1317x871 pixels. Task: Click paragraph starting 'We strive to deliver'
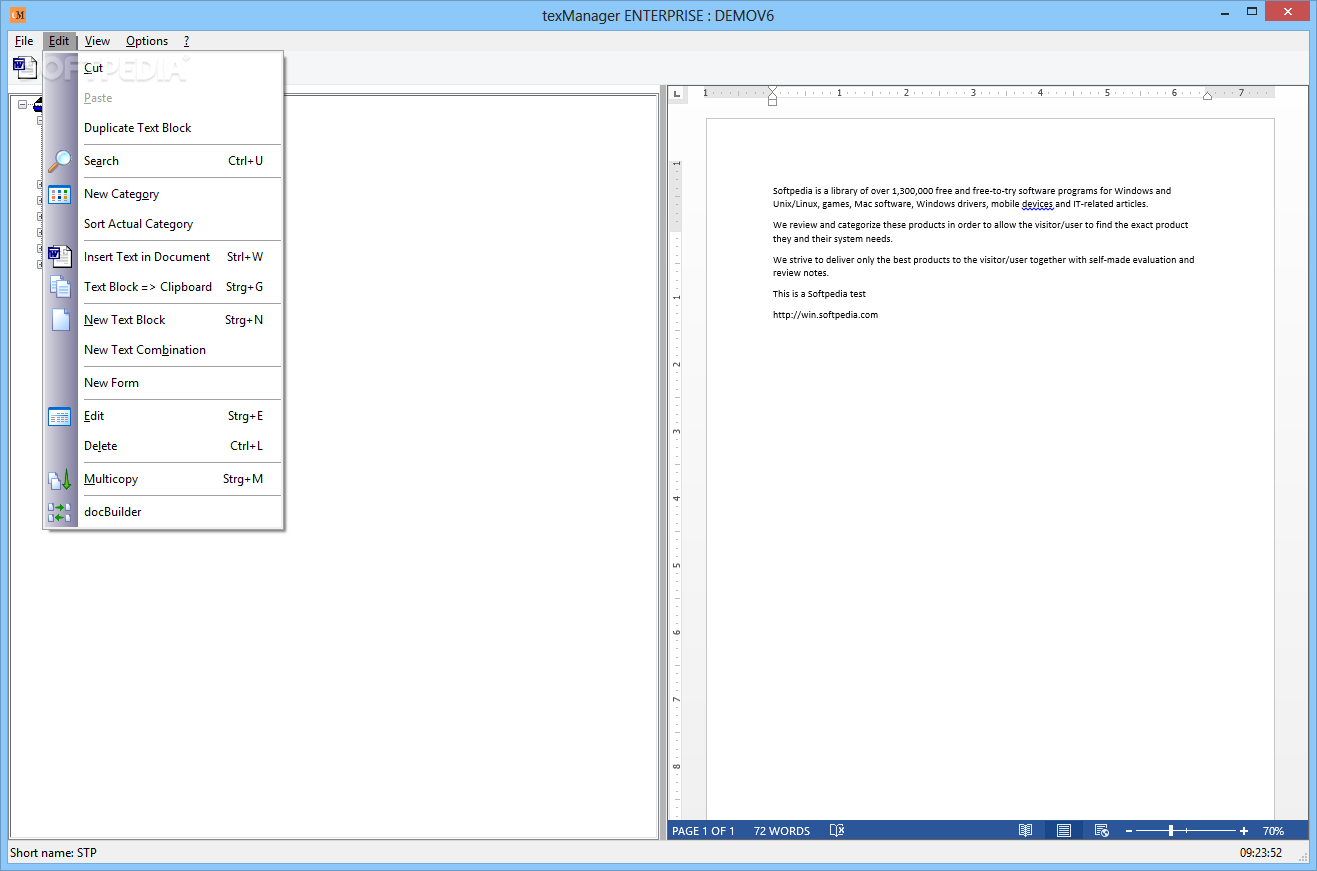(x=983, y=266)
